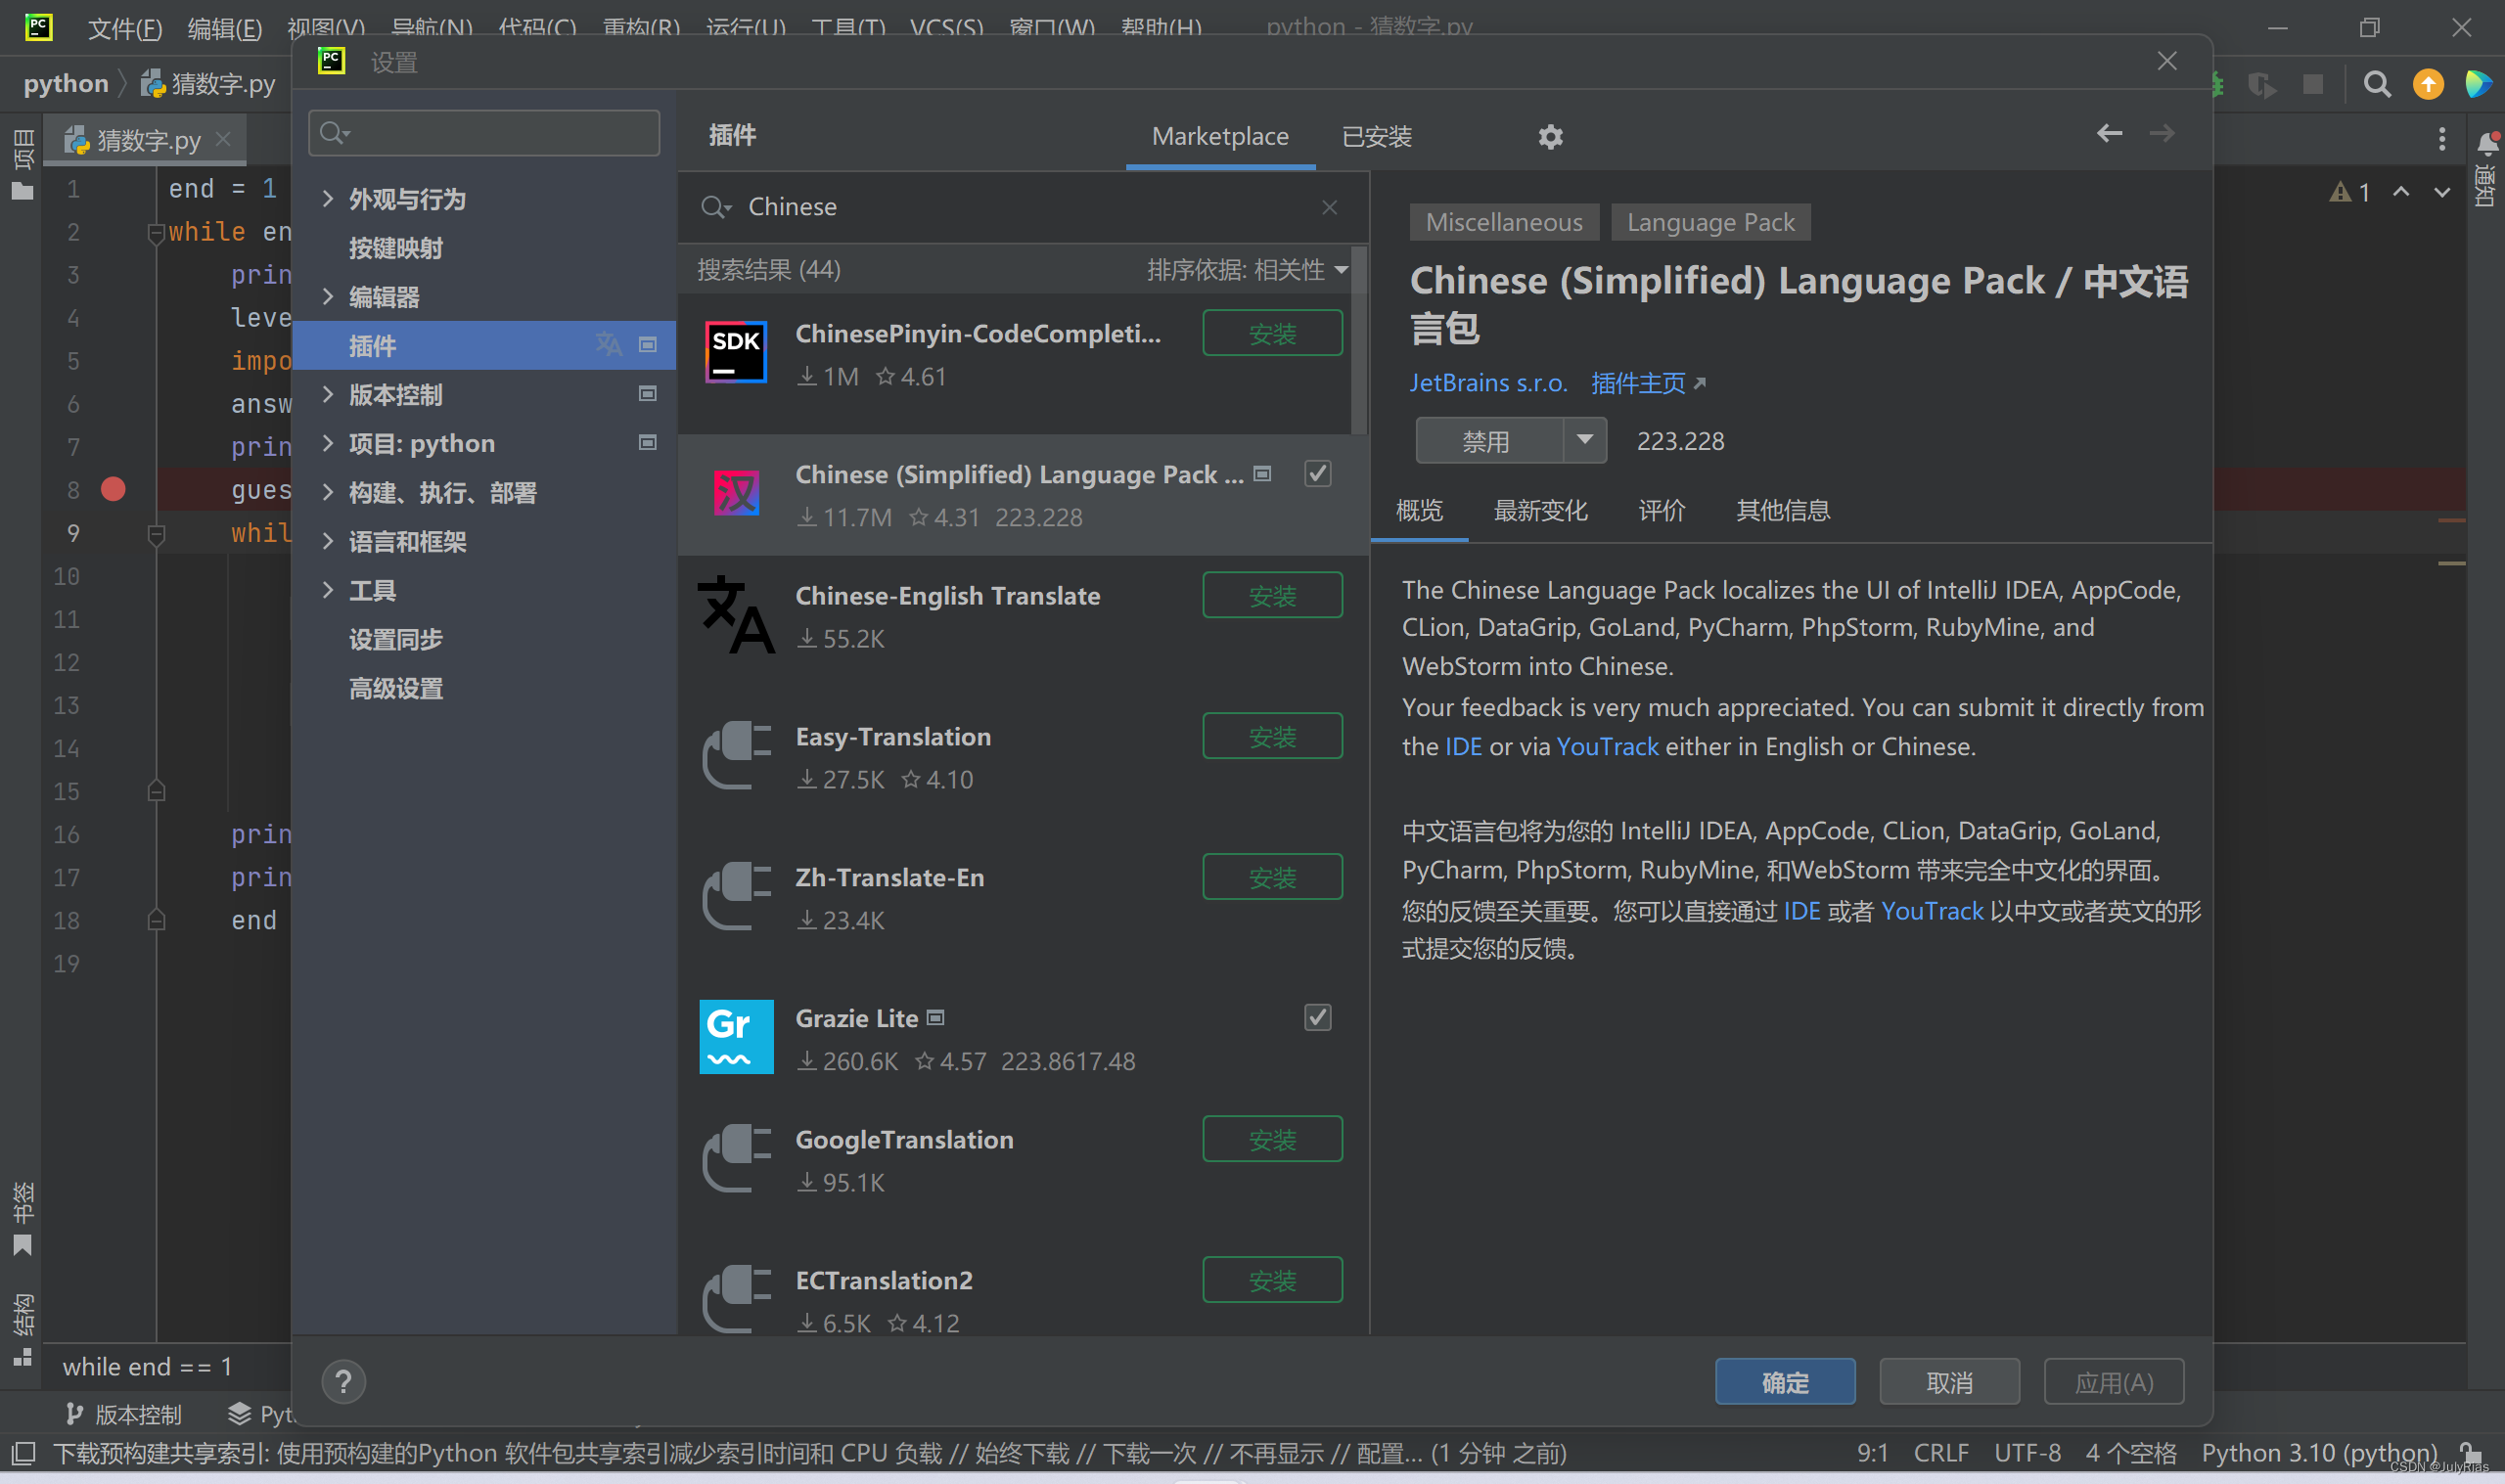
Task: Click the plugin list vertical scrollbar
Action: pos(1358,340)
